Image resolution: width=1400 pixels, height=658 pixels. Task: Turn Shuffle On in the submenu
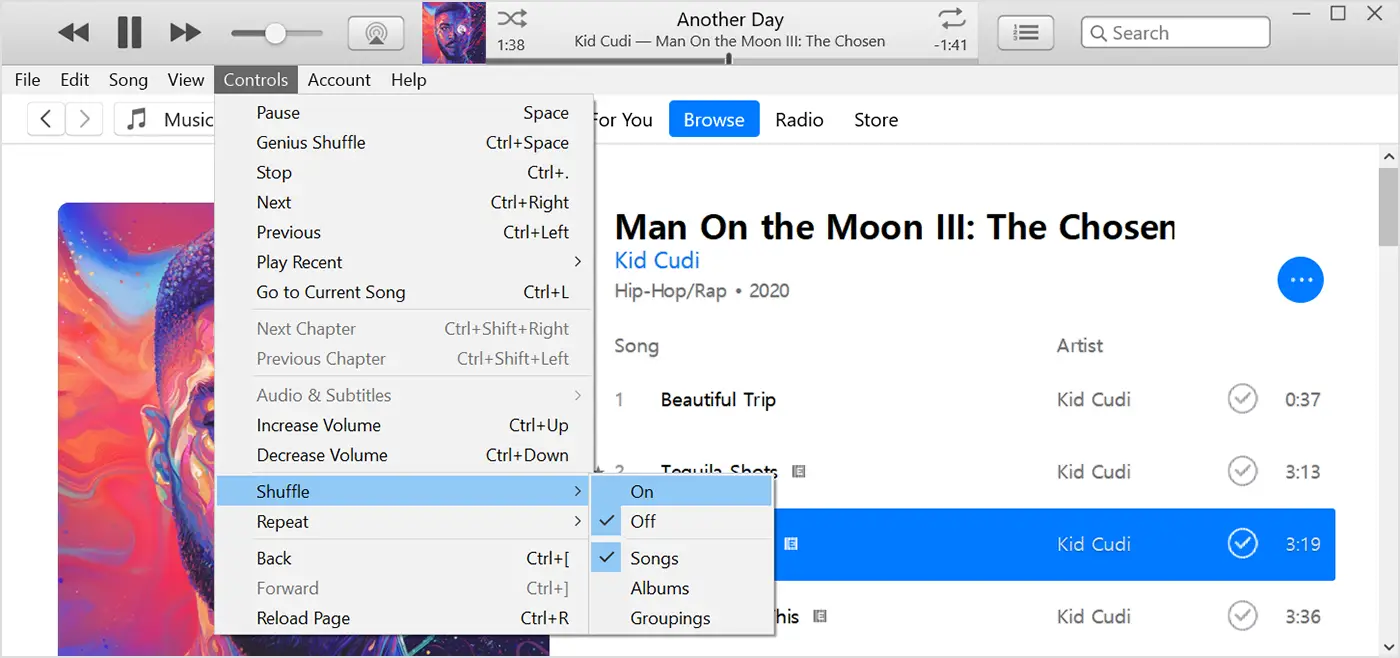click(x=641, y=491)
